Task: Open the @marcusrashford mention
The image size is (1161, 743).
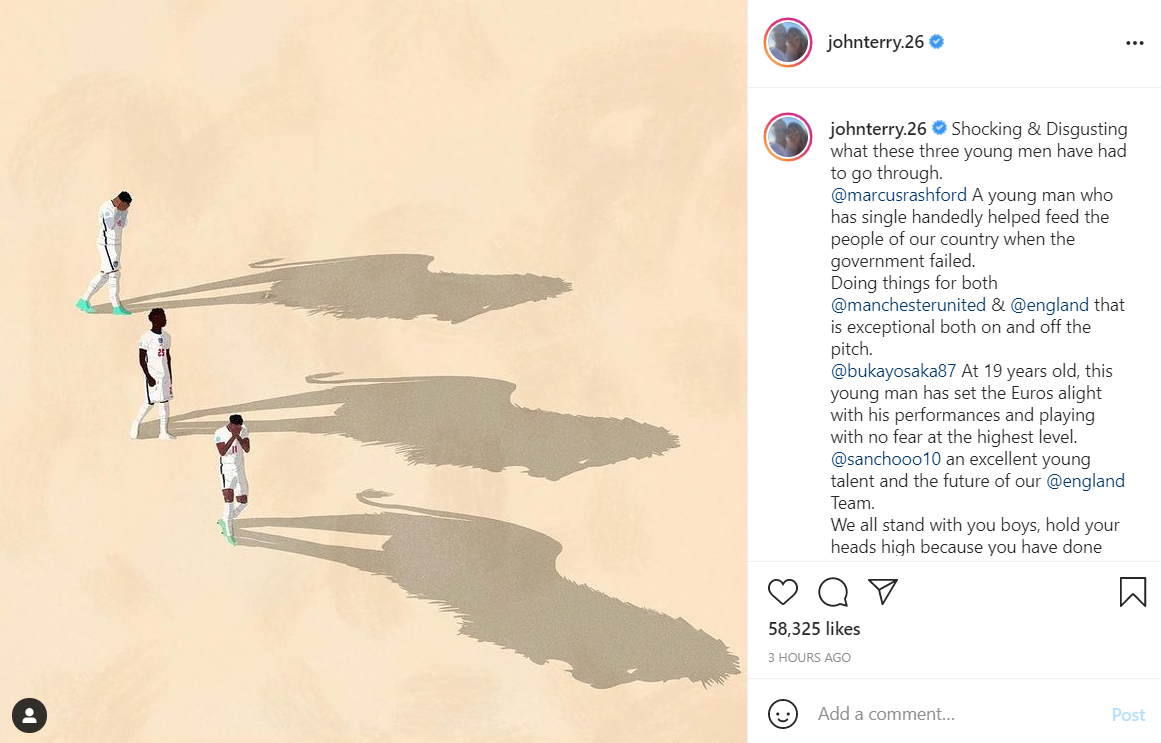Action: click(898, 195)
